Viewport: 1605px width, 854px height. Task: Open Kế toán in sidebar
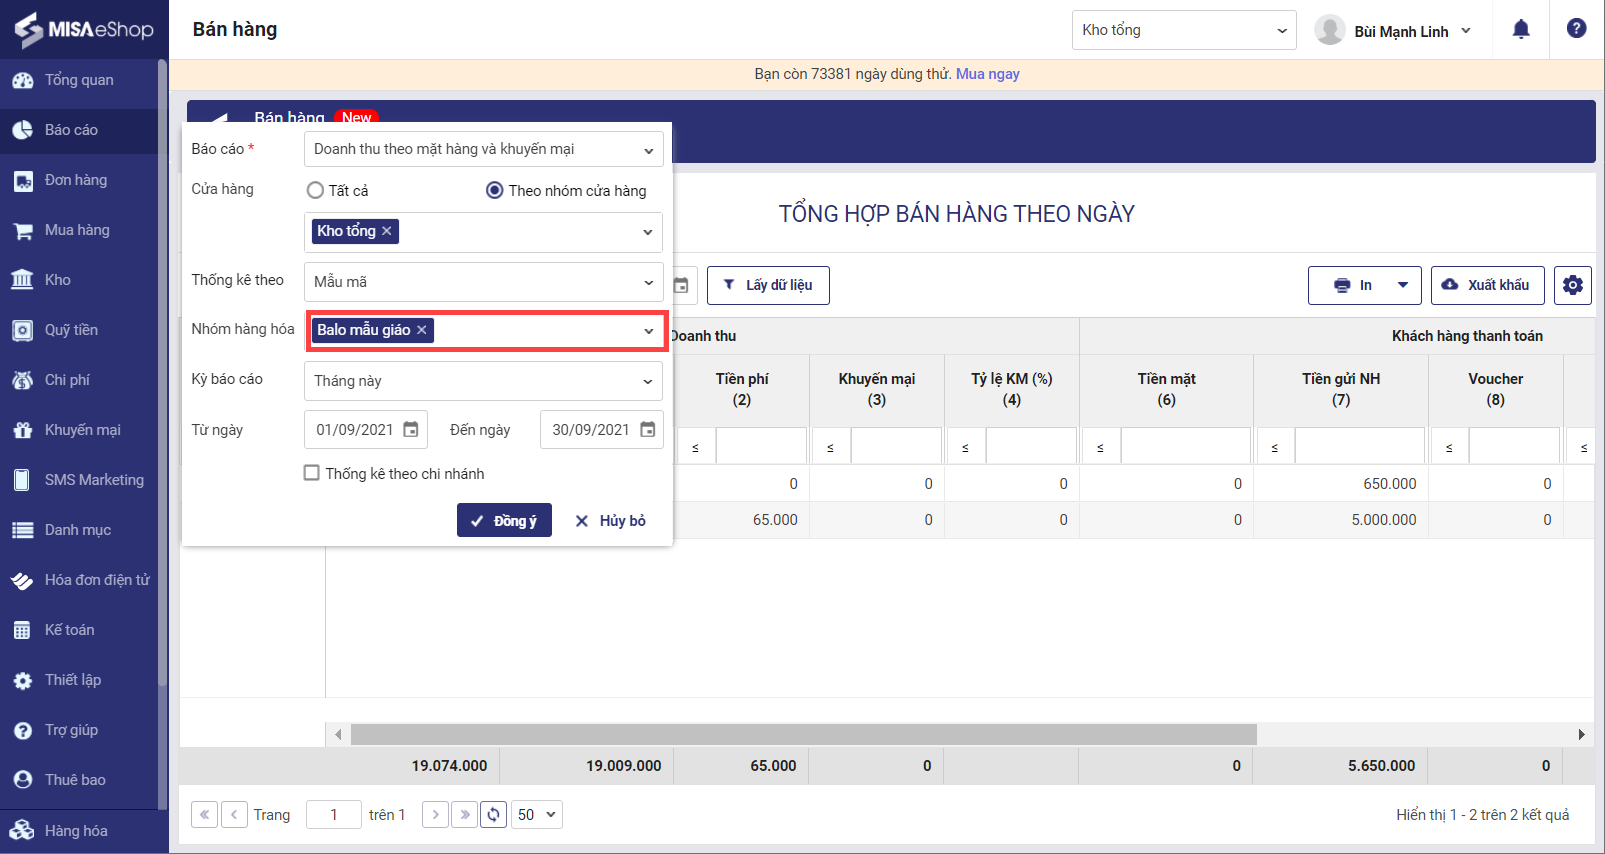(x=79, y=630)
